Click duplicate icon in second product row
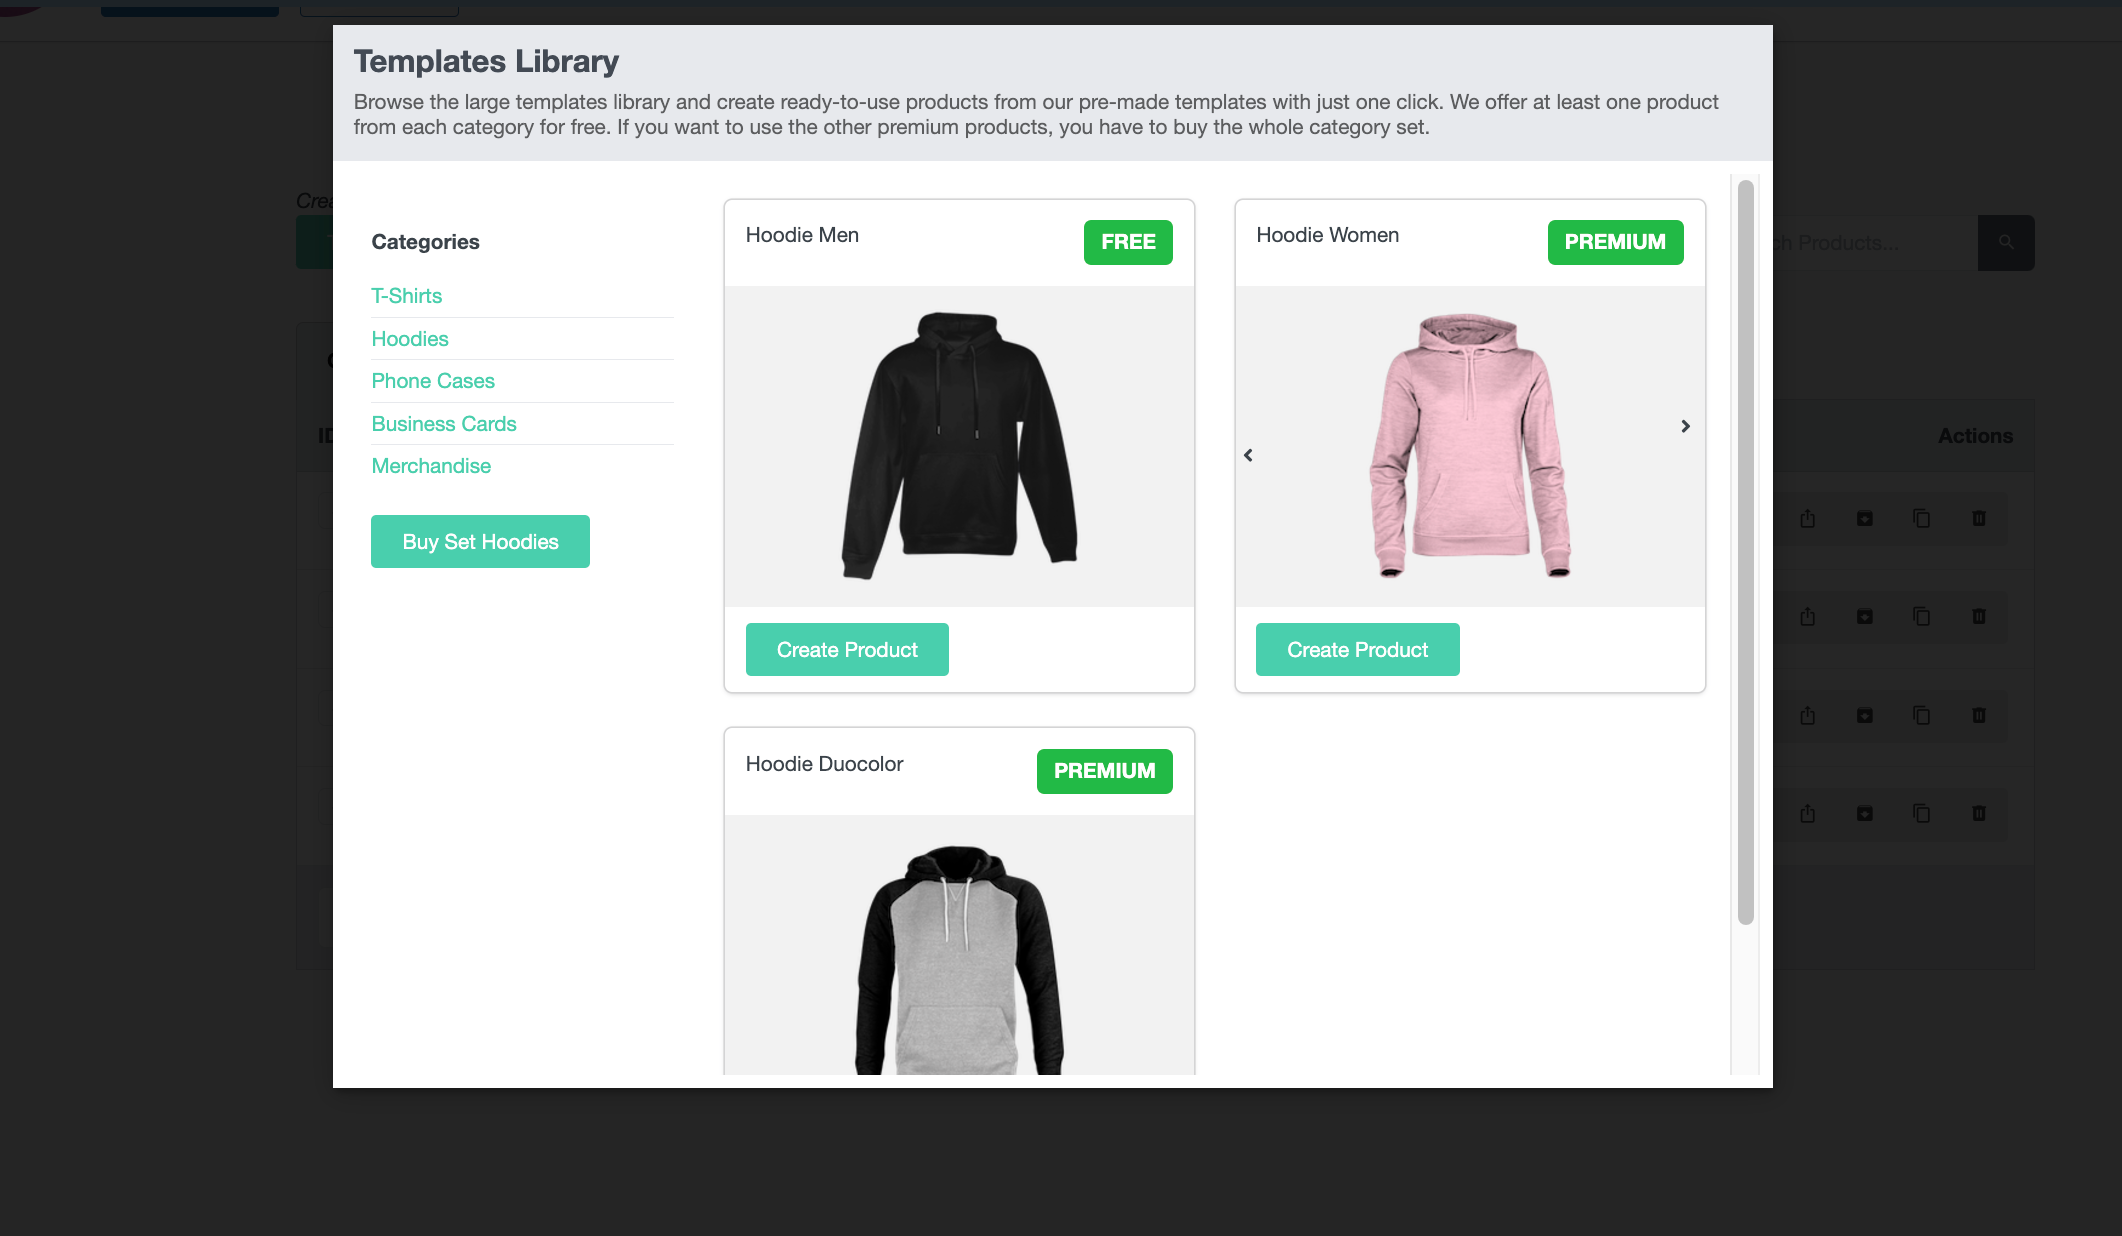The width and height of the screenshot is (2122, 1236). [x=1921, y=616]
